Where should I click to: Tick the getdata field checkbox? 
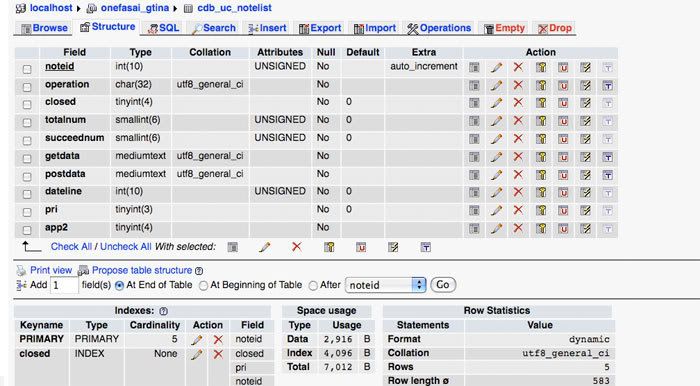27,158
